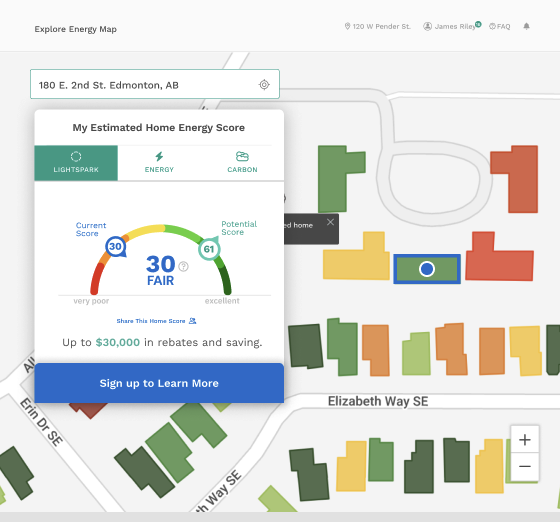Click the blue dot marker on selected home
Image resolution: width=560 pixels, height=522 pixels.
[x=427, y=269]
